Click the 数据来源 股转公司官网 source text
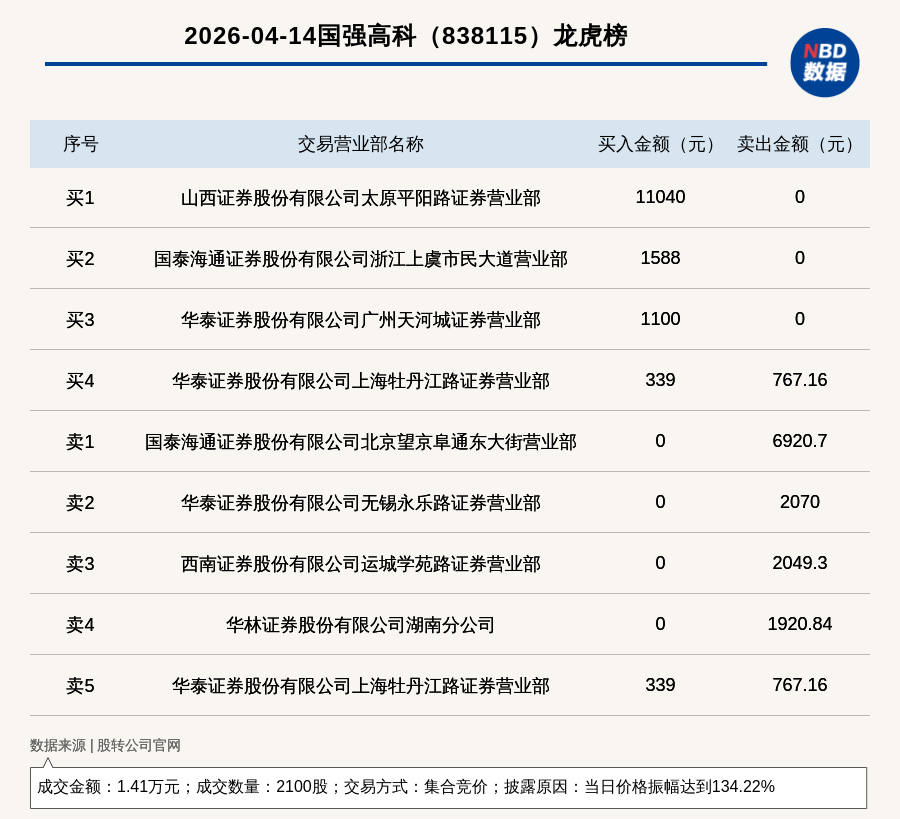Viewport: 900px width, 819px height. [x=105, y=745]
